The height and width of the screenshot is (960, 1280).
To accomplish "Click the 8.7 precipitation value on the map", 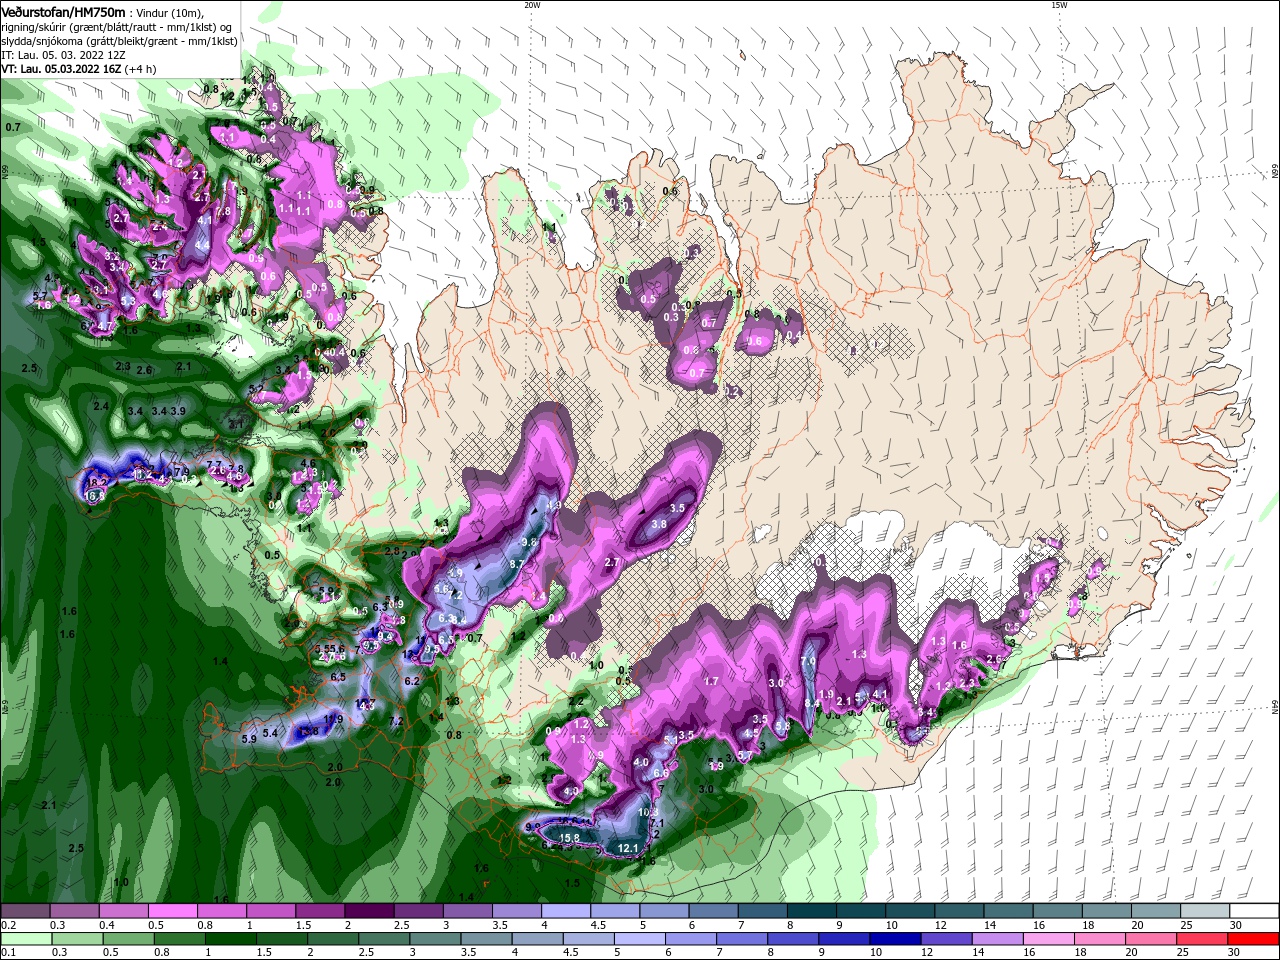I will (517, 565).
